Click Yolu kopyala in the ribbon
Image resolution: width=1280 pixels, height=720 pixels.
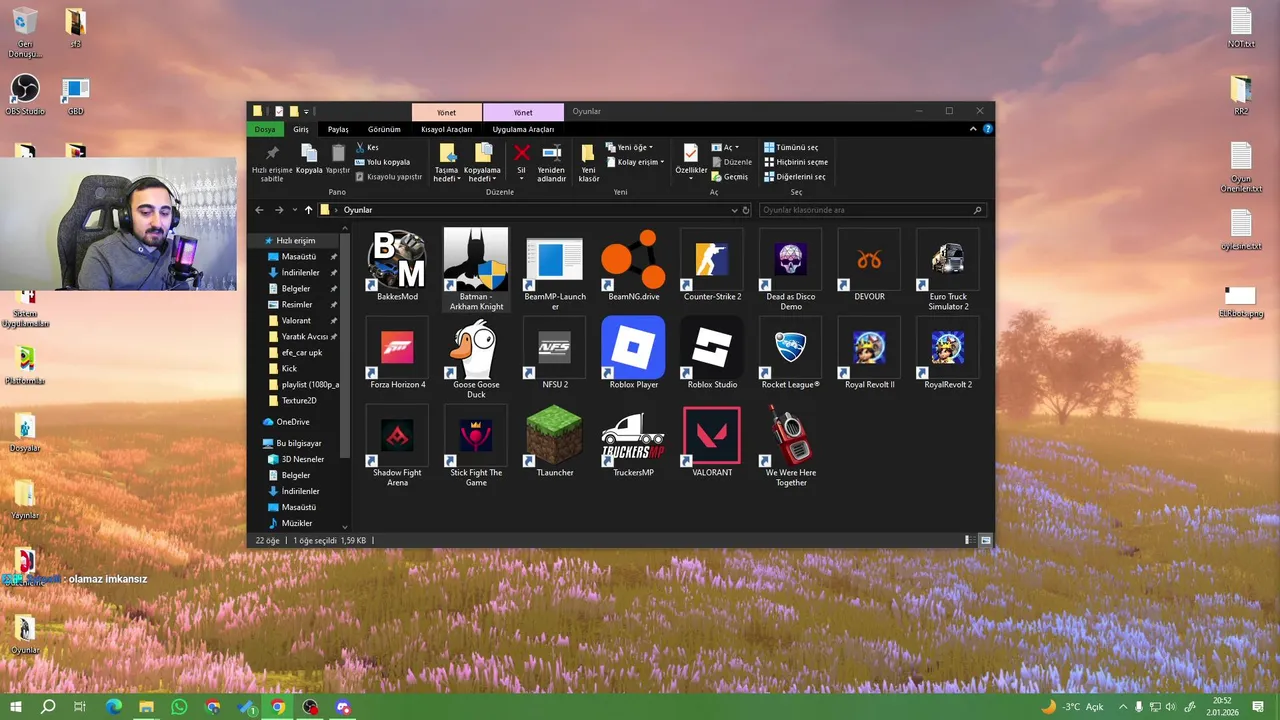[x=382, y=162]
